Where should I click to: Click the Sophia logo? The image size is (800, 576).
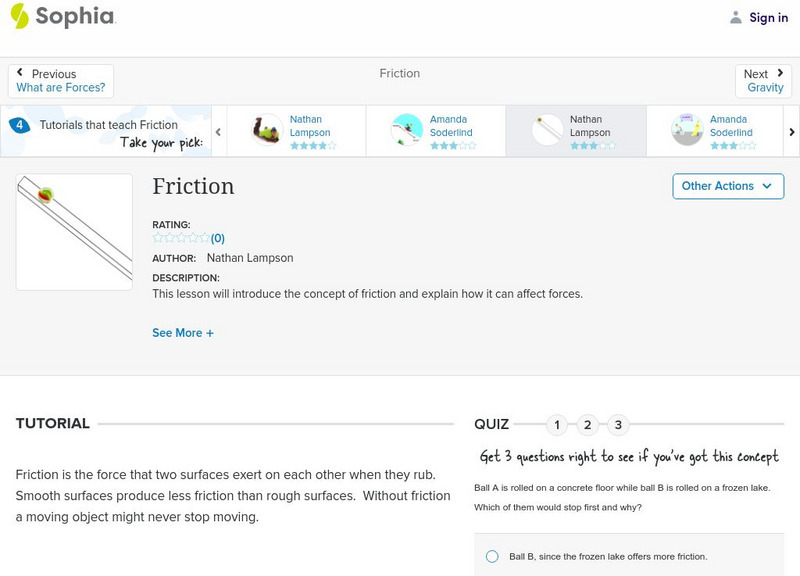(x=62, y=17)
